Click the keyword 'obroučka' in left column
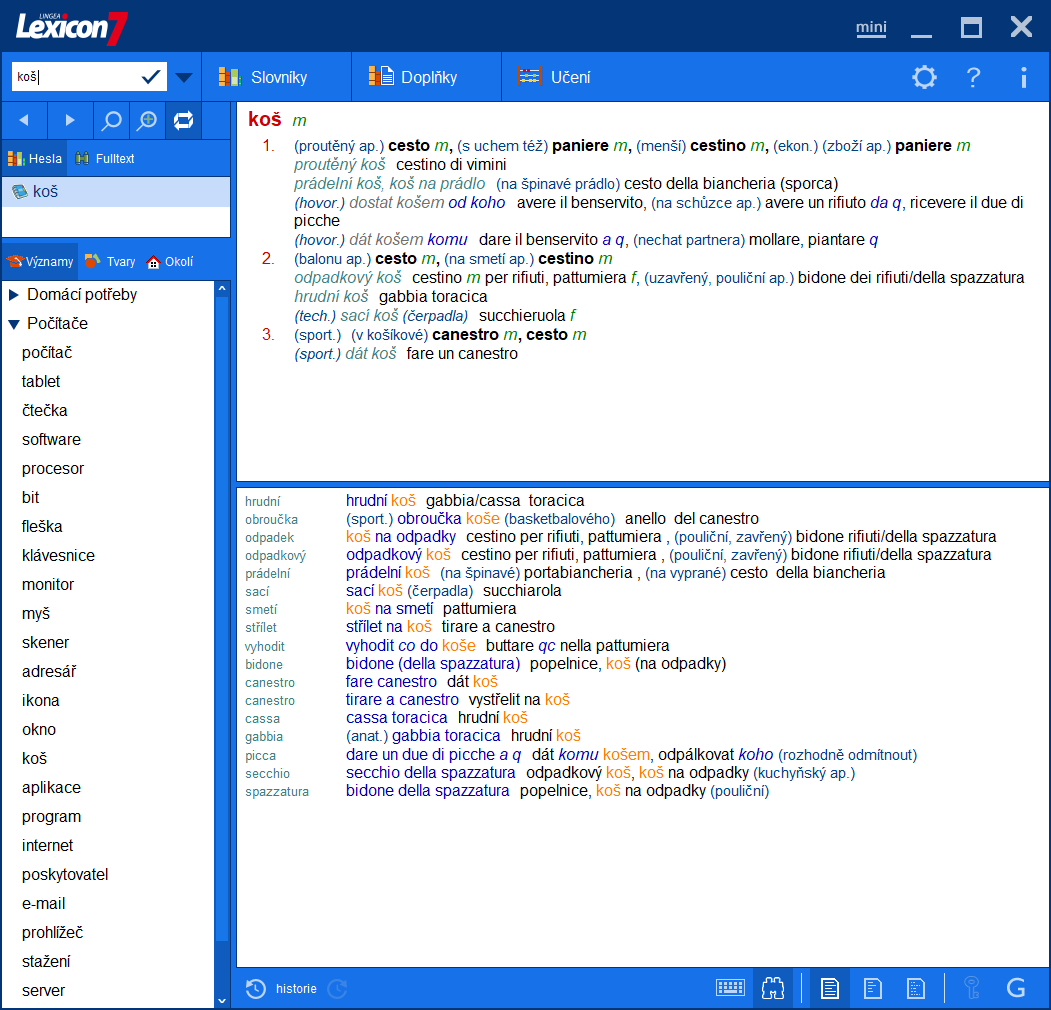Screen dimensions: 1051x1010 [271, 519]
